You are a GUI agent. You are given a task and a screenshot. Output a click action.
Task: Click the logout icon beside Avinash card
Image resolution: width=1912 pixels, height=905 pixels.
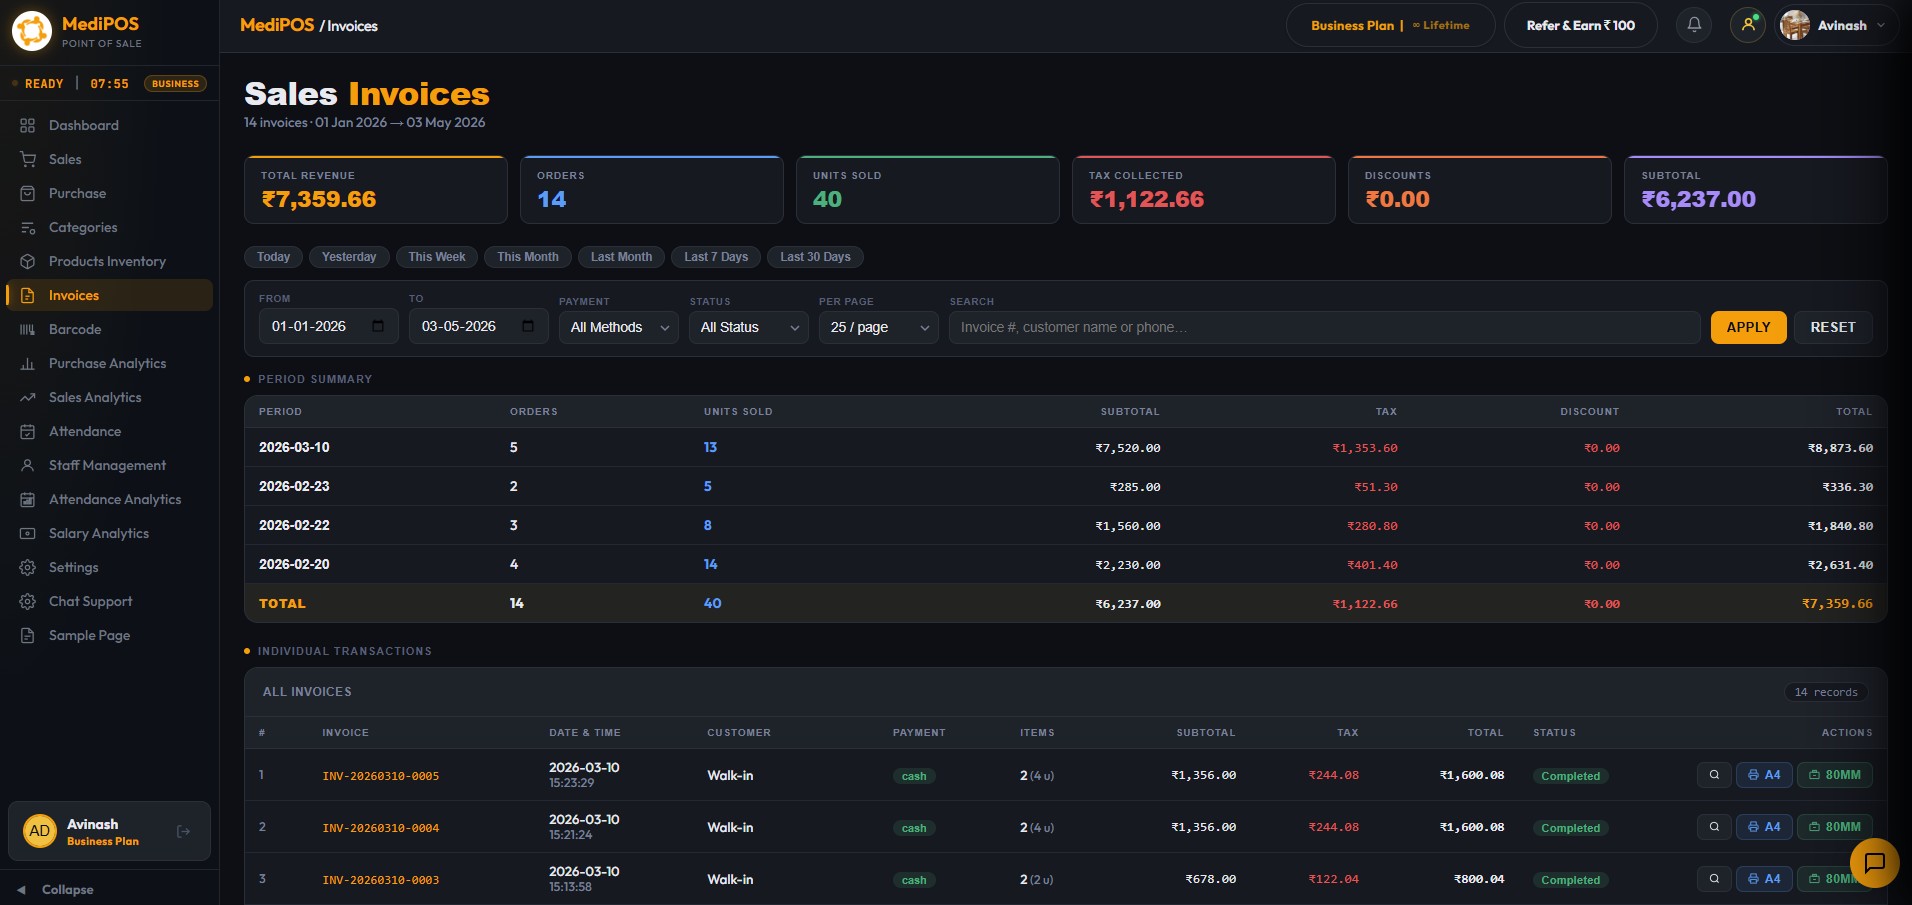point(183,831)
